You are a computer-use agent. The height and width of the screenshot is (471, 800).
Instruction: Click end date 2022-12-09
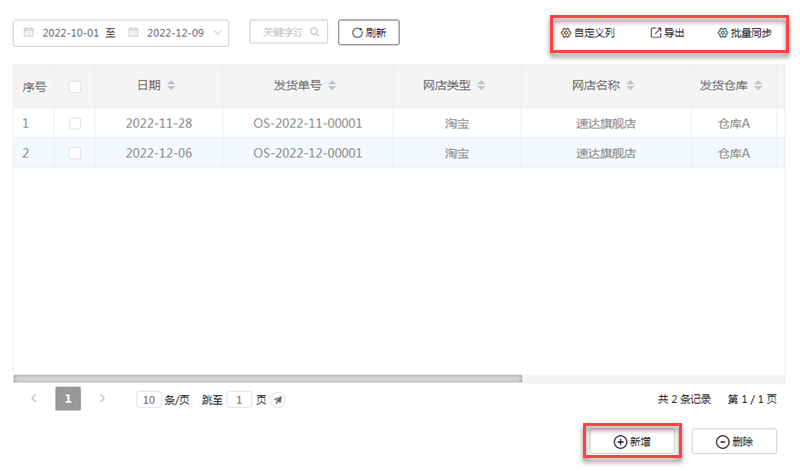(176, 33)
